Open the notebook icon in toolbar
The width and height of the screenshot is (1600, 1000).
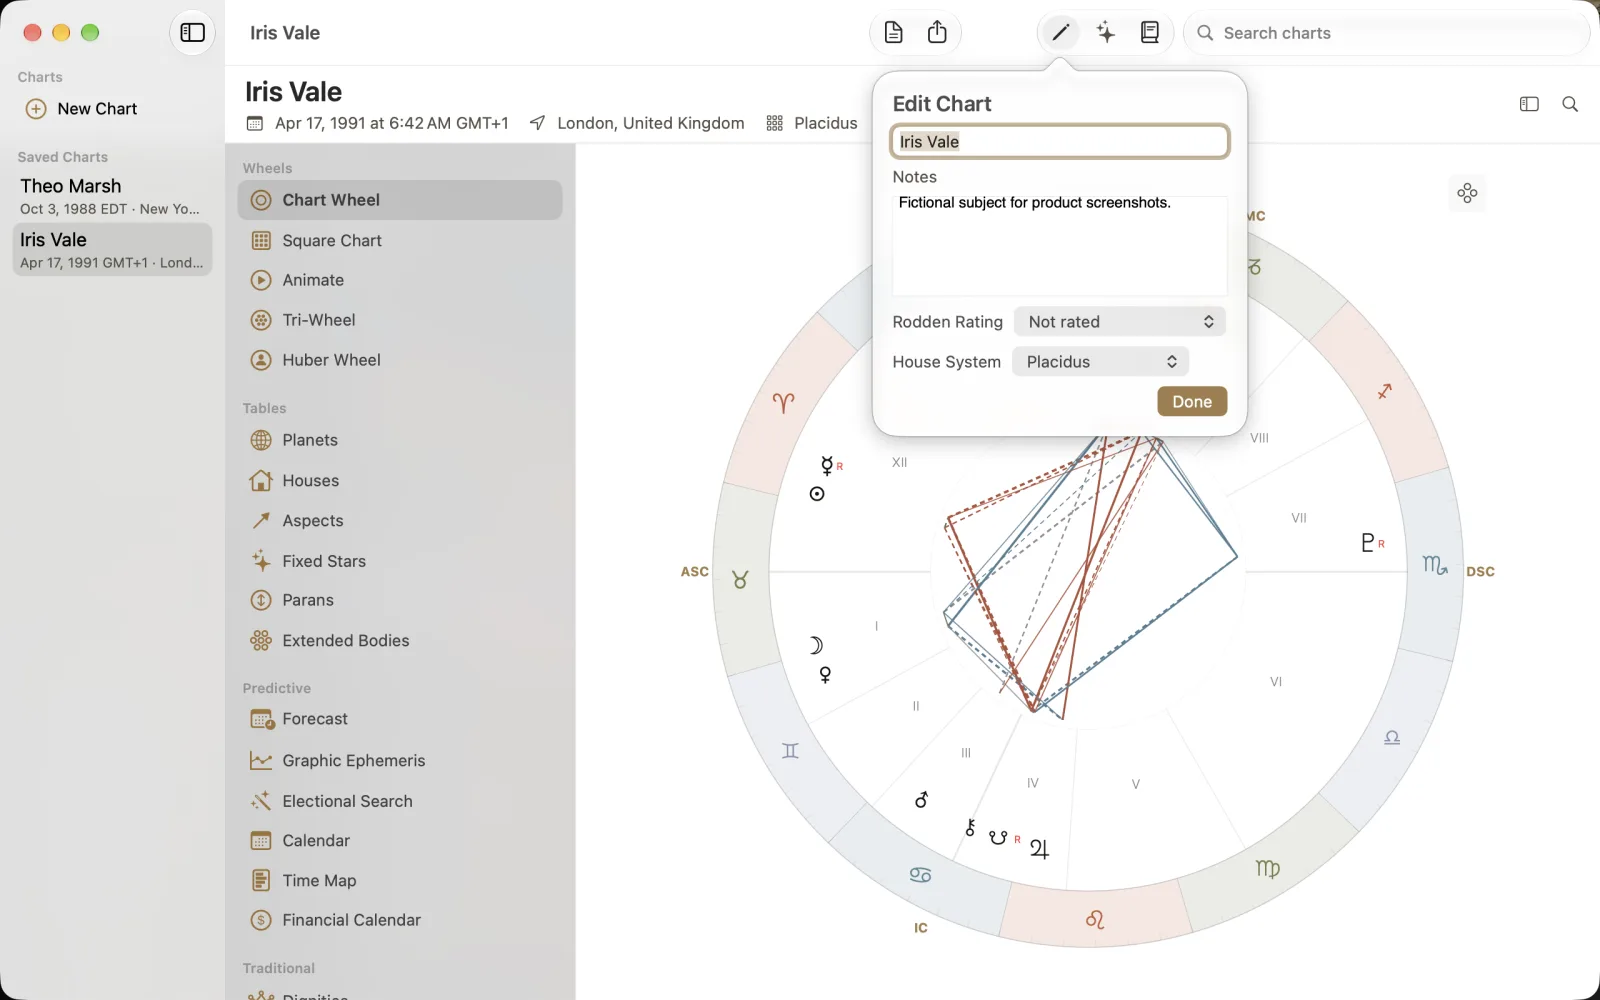(1150, 33)
